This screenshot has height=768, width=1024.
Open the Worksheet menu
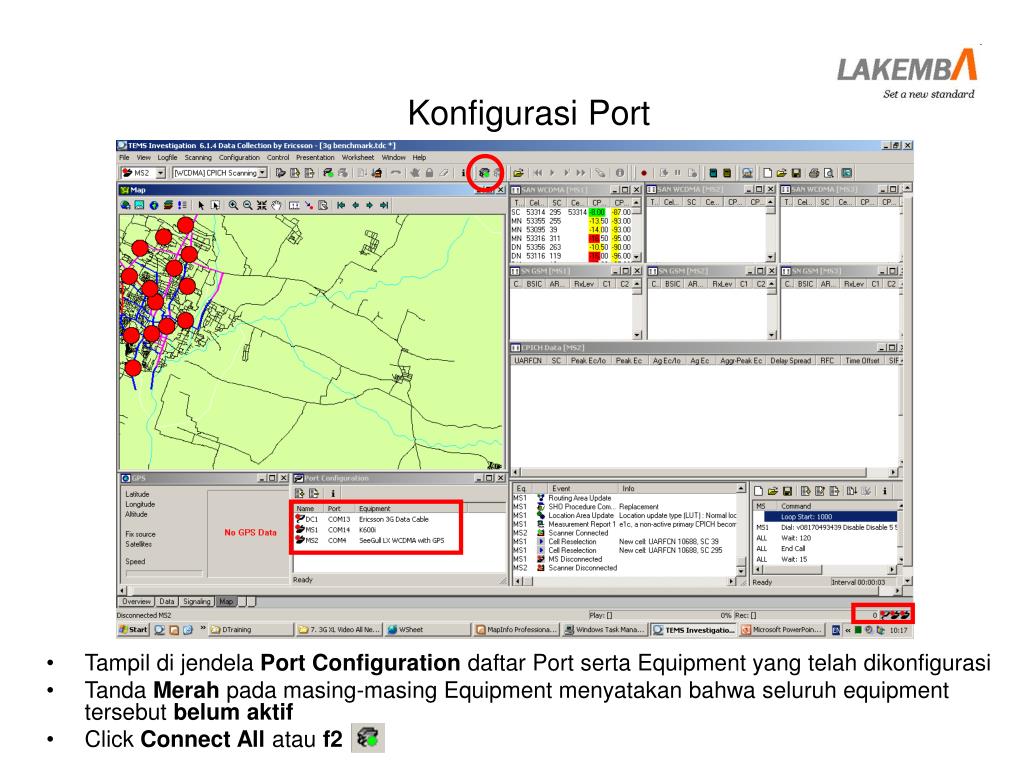pos(358,157)
